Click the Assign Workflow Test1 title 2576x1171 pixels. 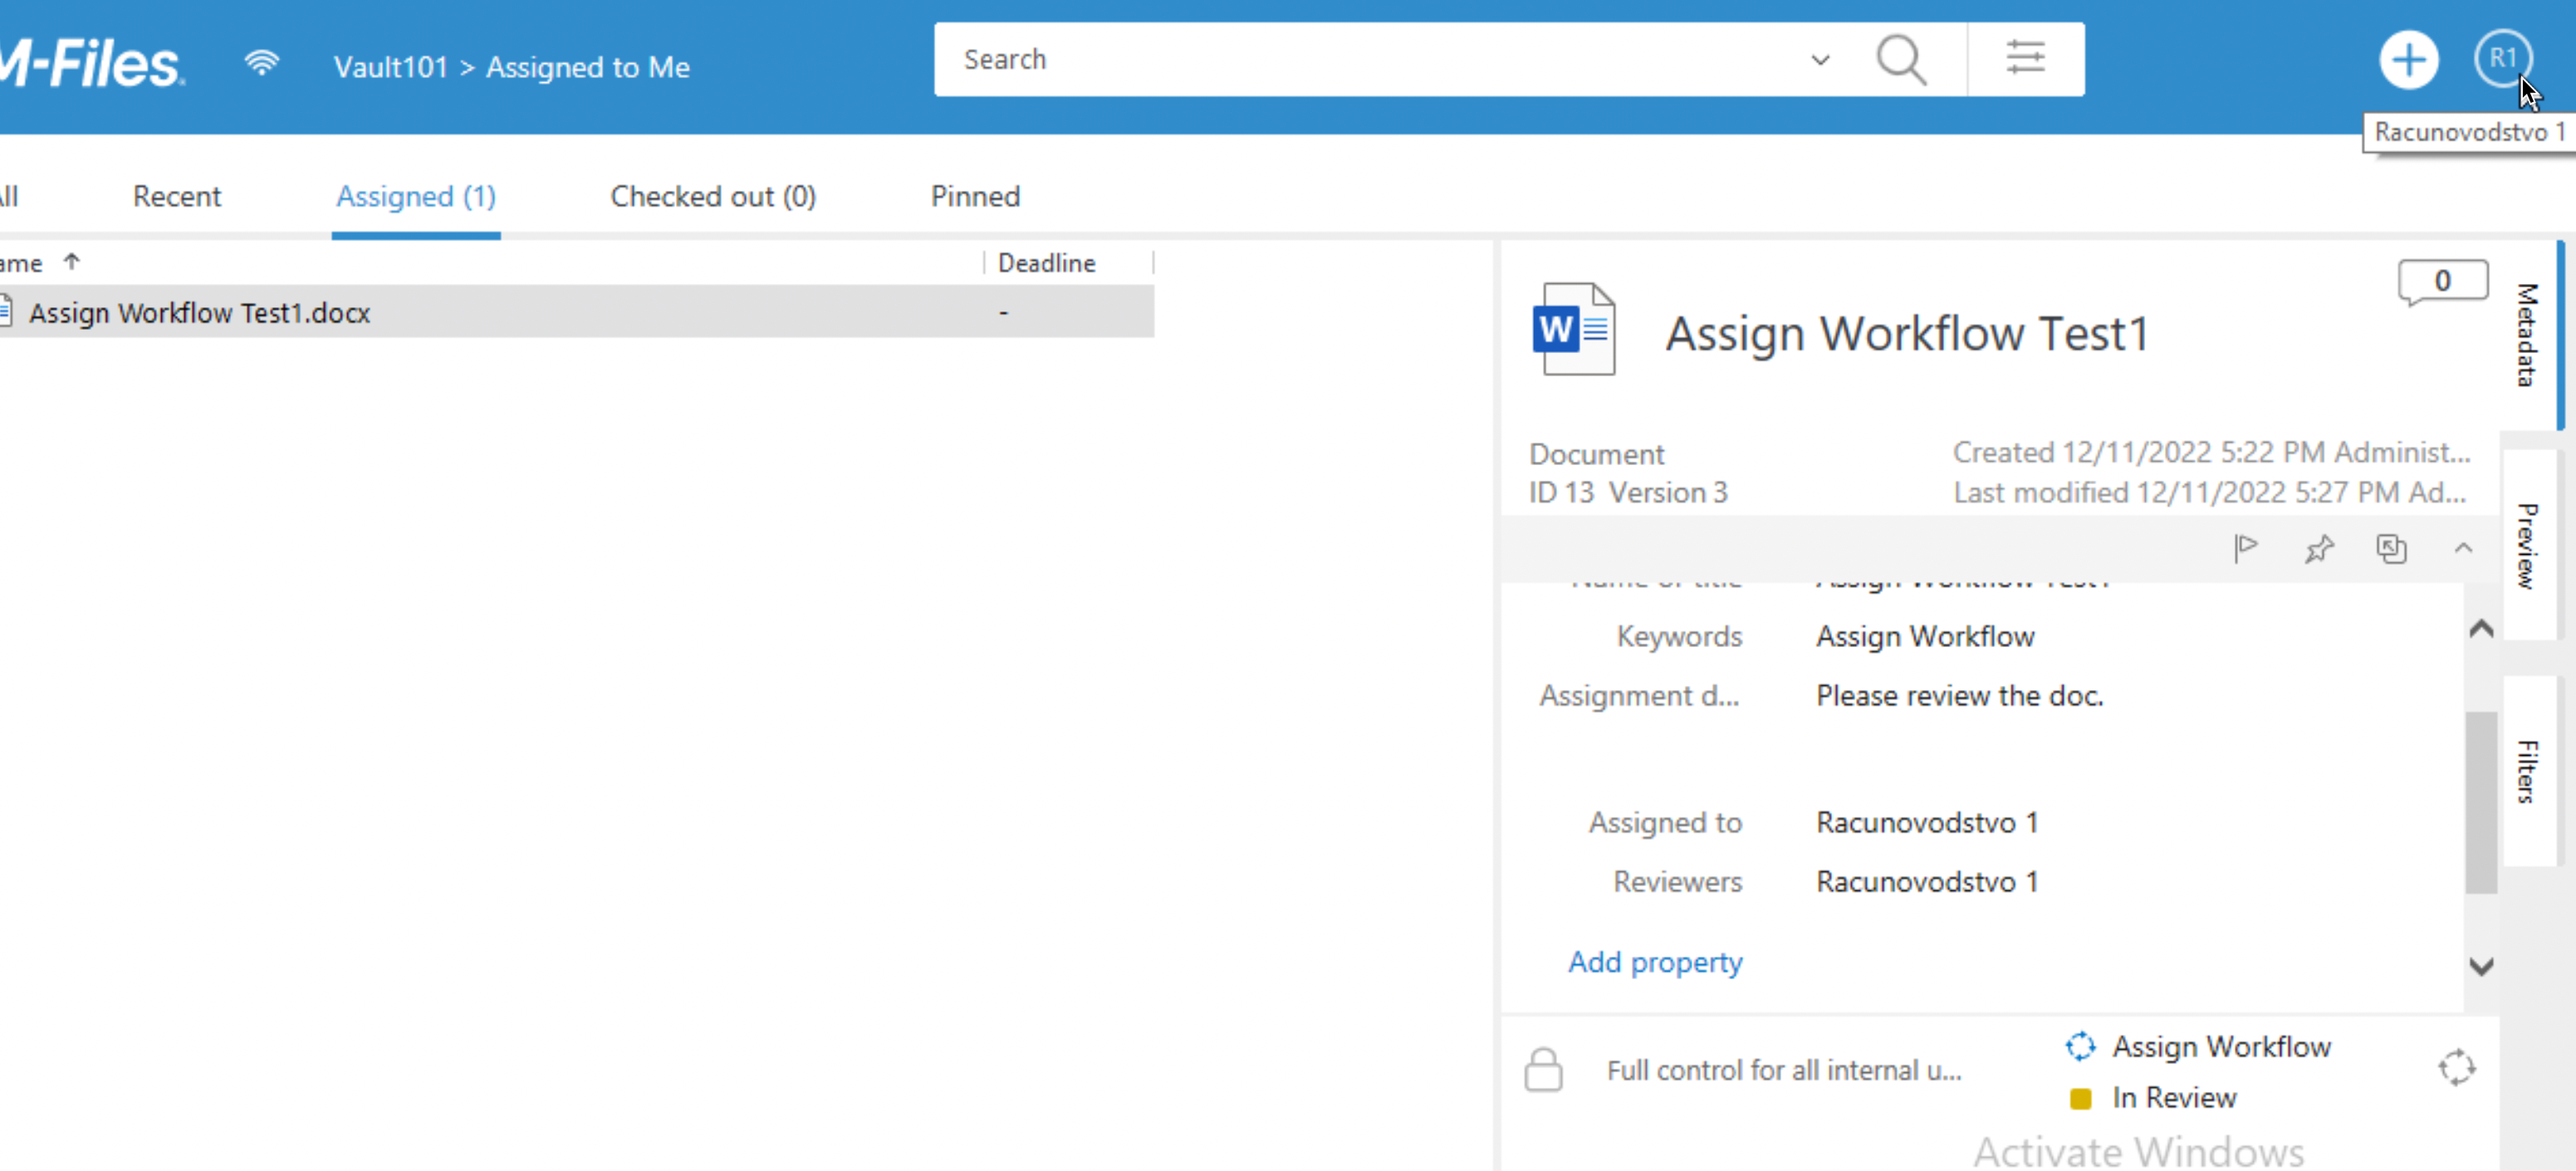(x=1906, y=333)
